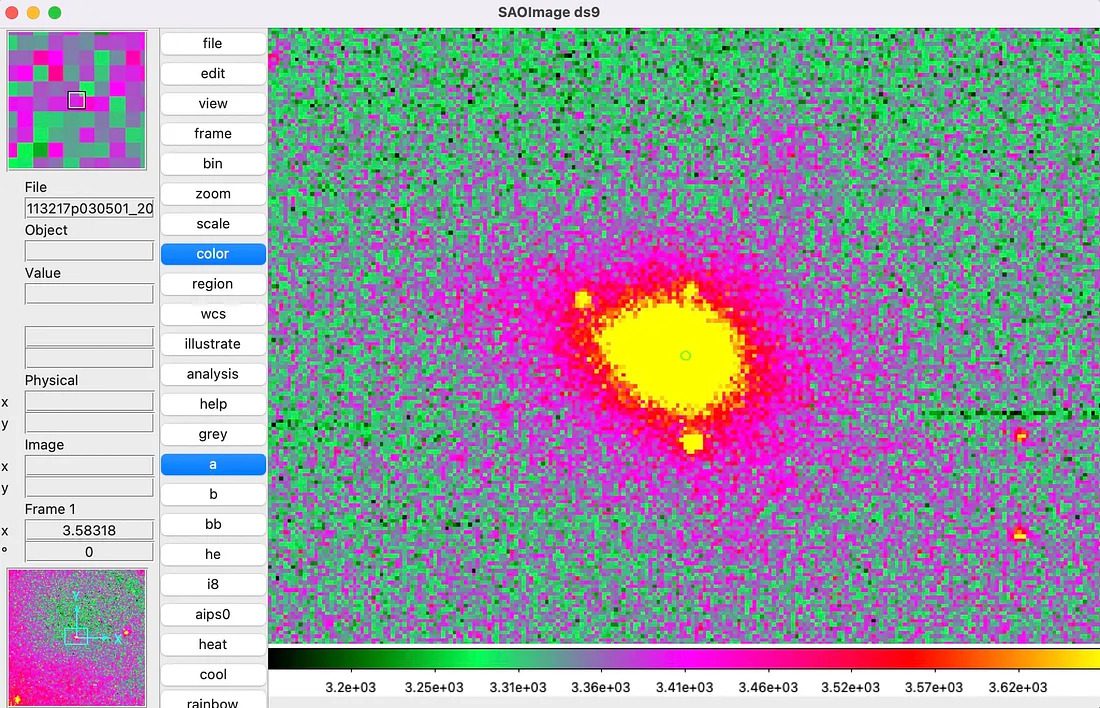Viewport: 1100px width, 708px height.
Task: Open the edit menu
Action: 213,73
